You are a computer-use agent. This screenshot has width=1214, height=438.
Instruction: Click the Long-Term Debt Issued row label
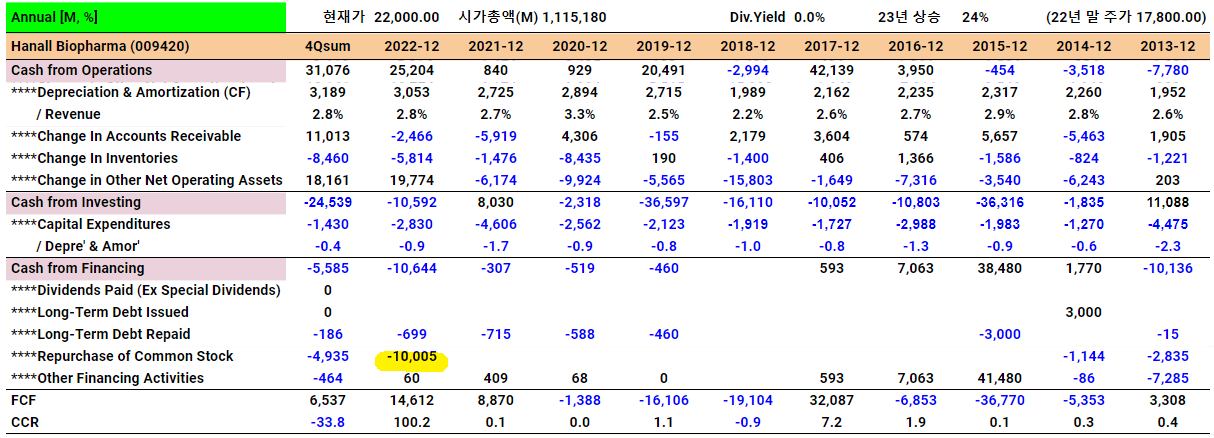[100, 312]
